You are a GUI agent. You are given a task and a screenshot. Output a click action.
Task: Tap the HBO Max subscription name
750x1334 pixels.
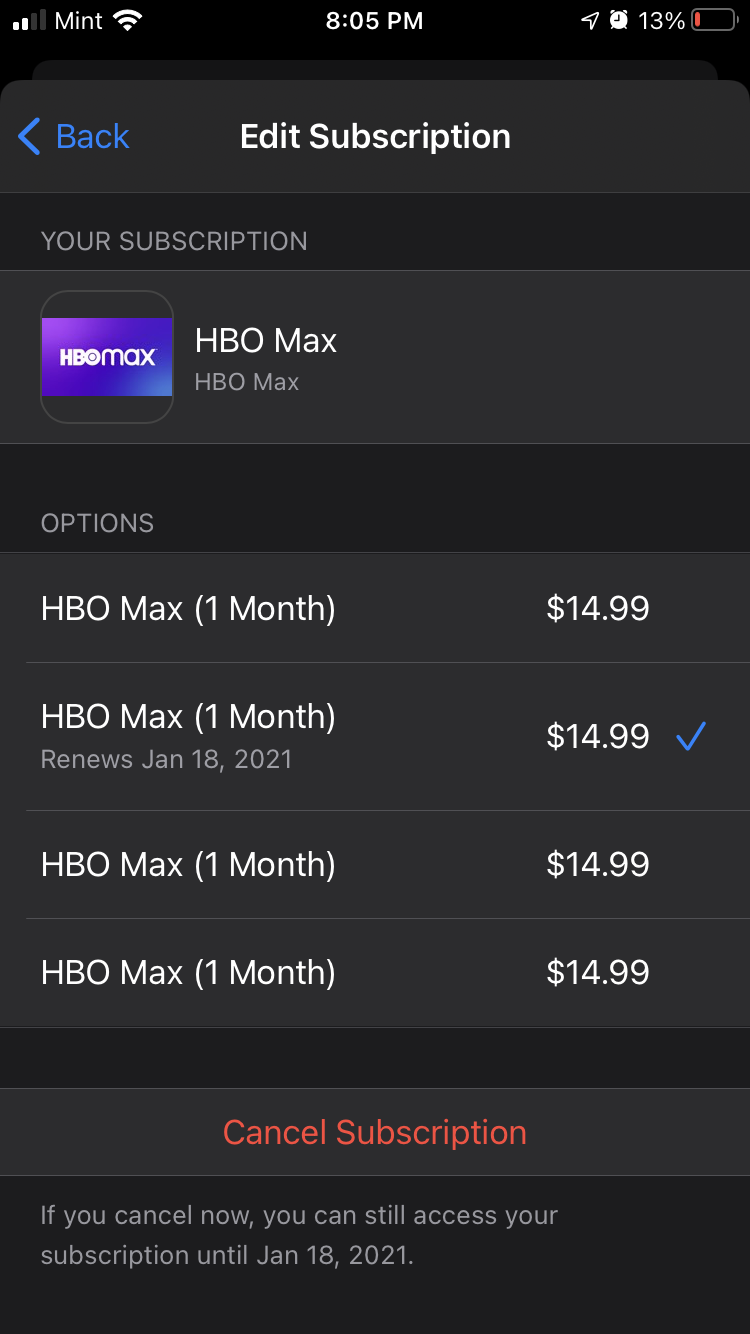point(265,341)
